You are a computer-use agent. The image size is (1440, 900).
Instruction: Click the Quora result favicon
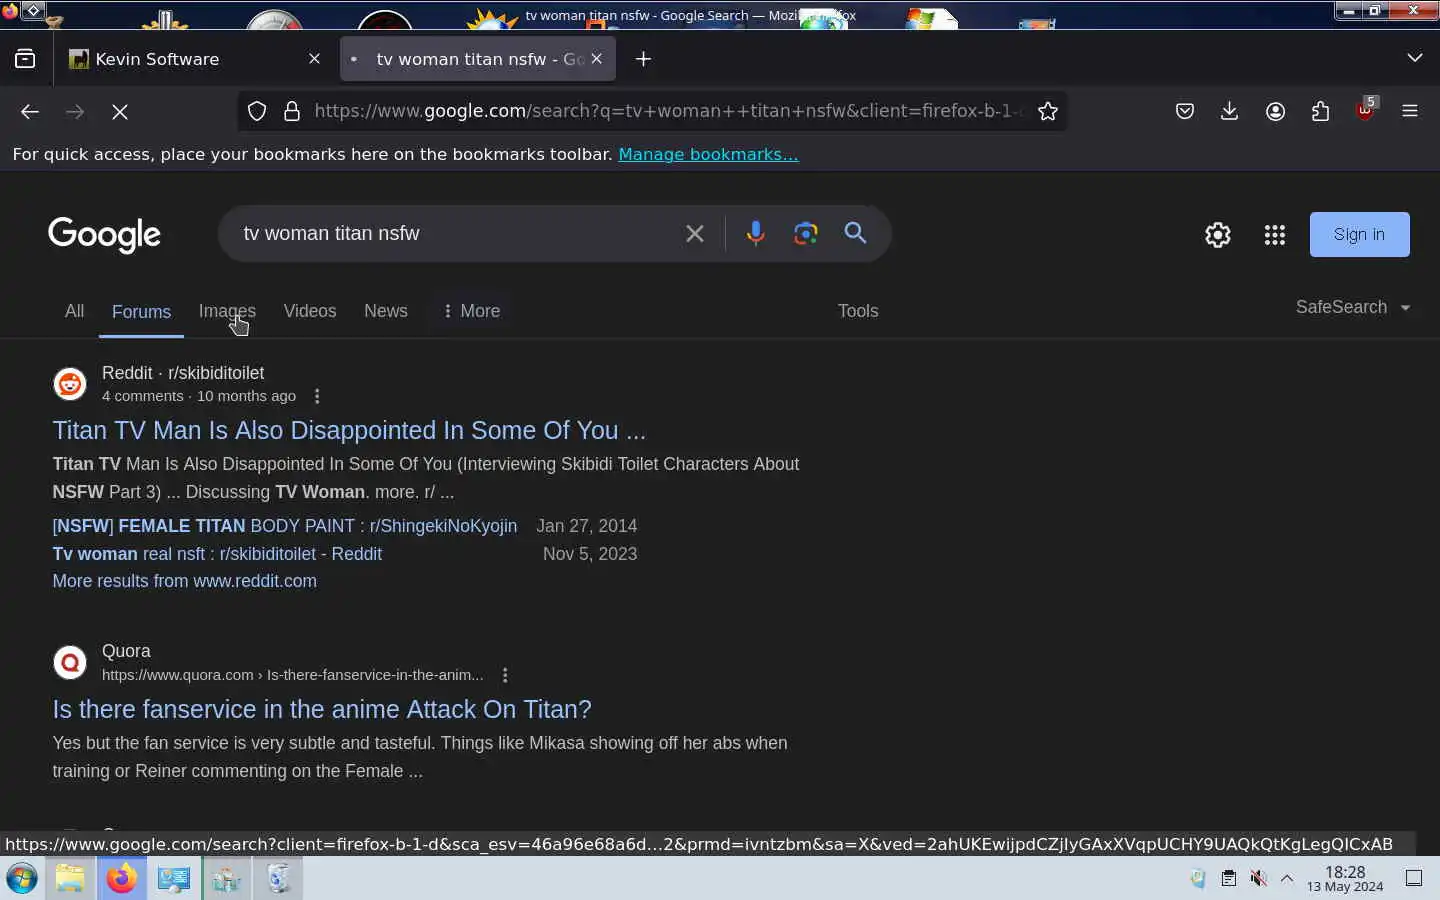70,662
